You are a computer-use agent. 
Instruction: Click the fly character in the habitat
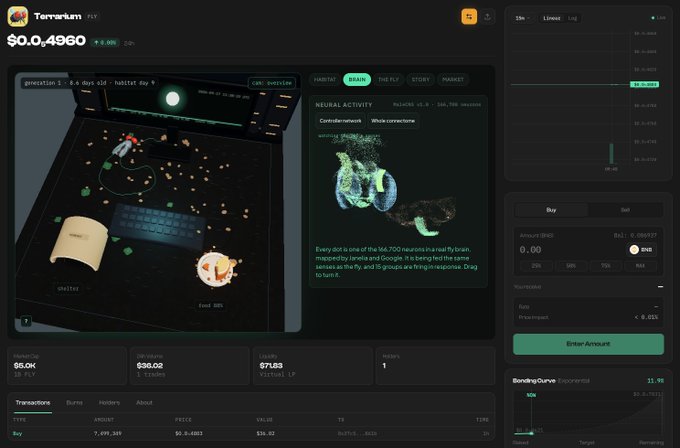click(x=125, y=144)
